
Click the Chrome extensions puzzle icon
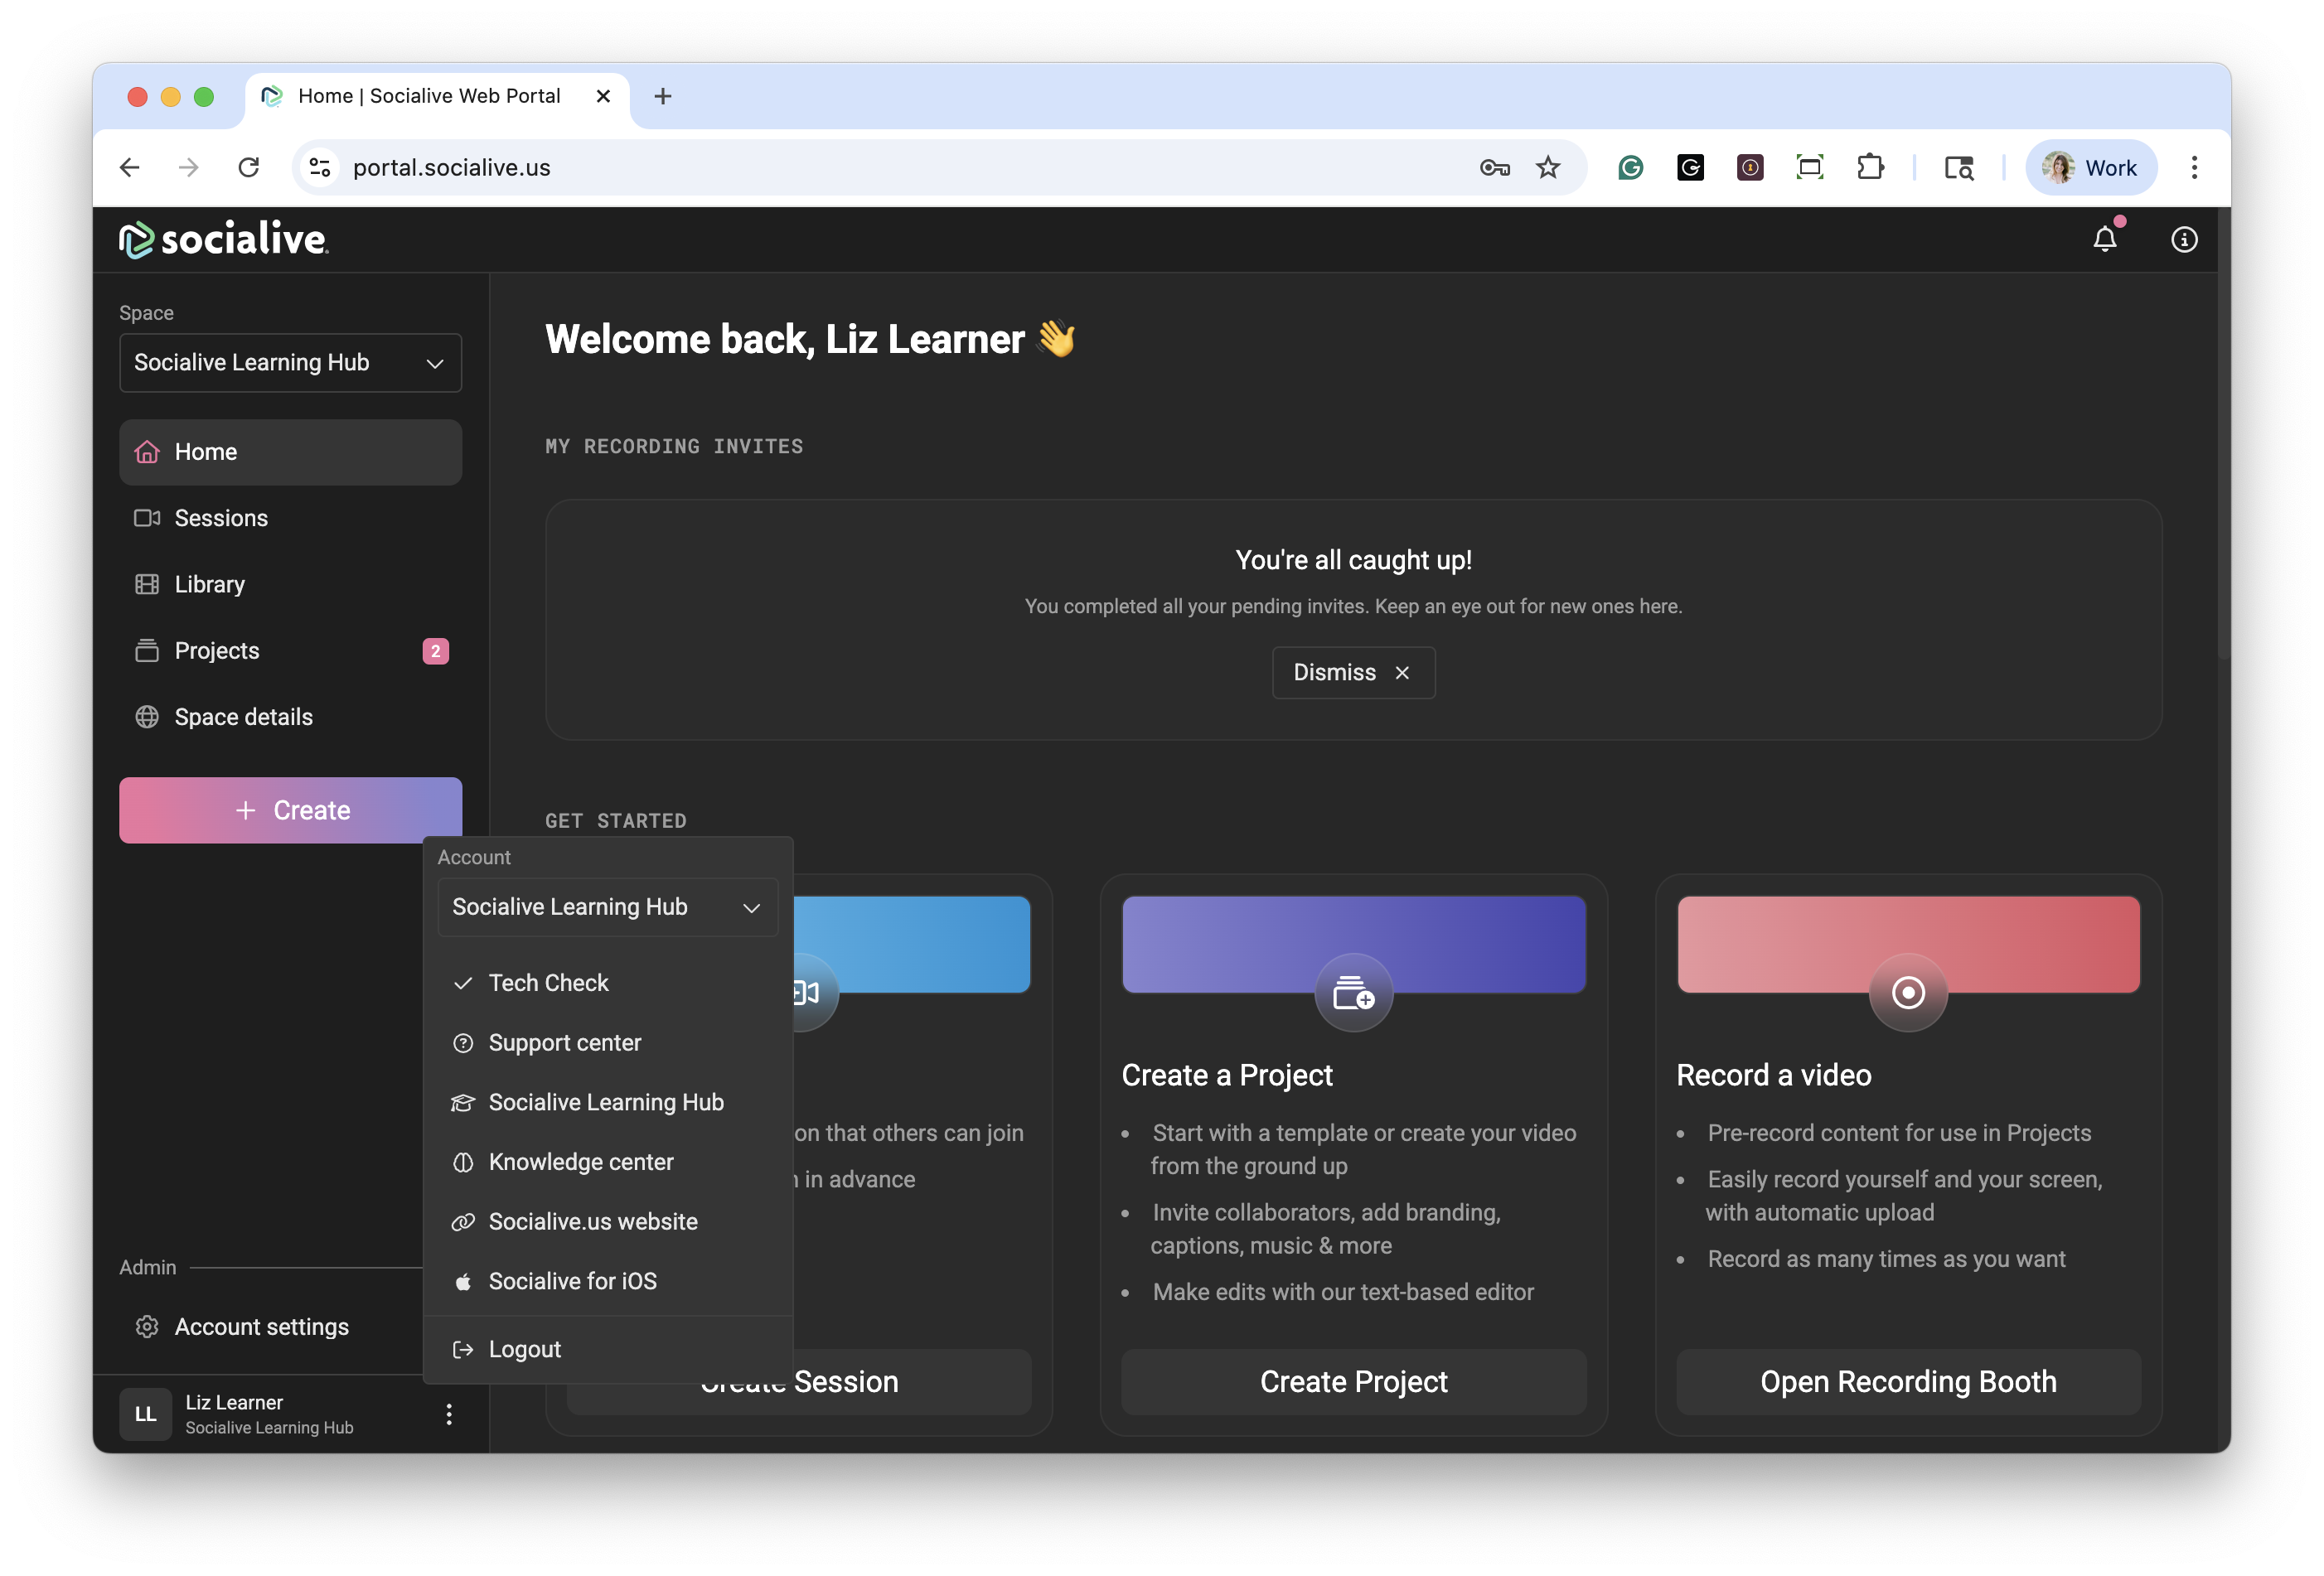(1870, 168)
